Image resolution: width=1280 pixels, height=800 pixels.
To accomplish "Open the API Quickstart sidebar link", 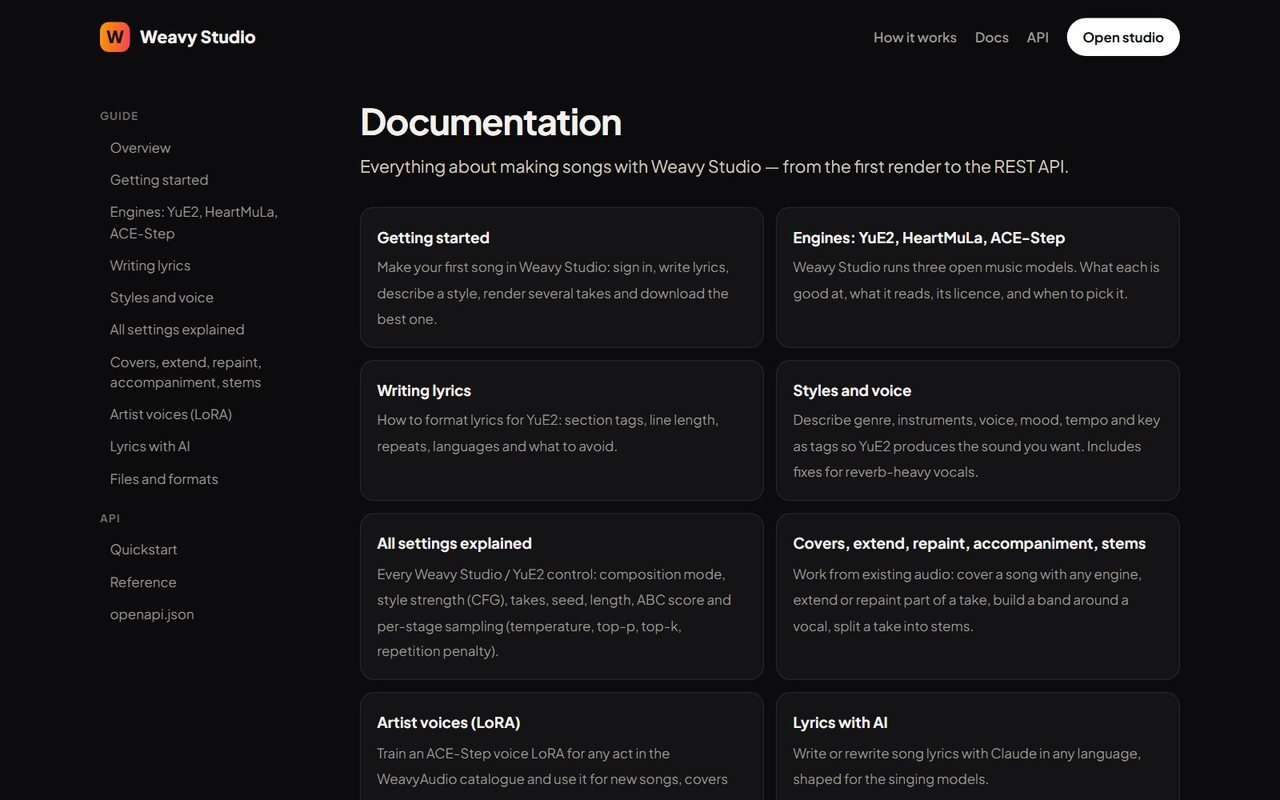I will [x=144, y=549].
